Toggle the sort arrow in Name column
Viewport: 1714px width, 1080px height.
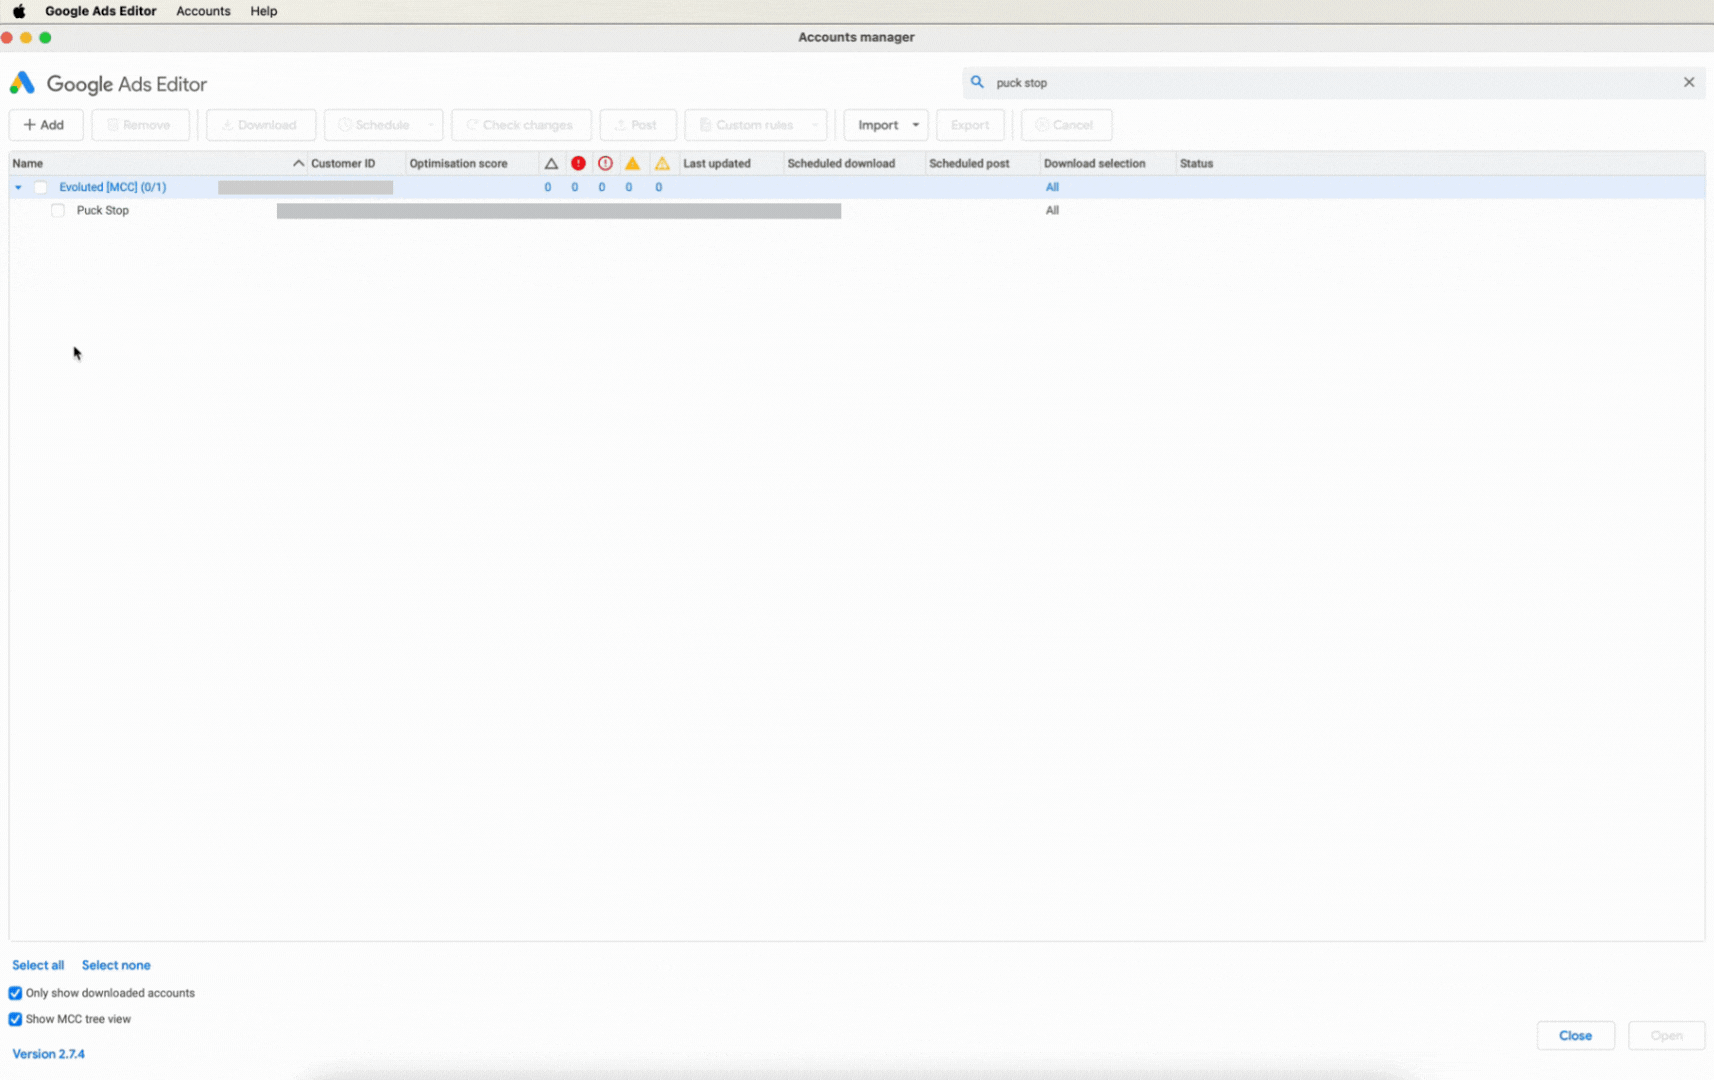click(298, 163)
